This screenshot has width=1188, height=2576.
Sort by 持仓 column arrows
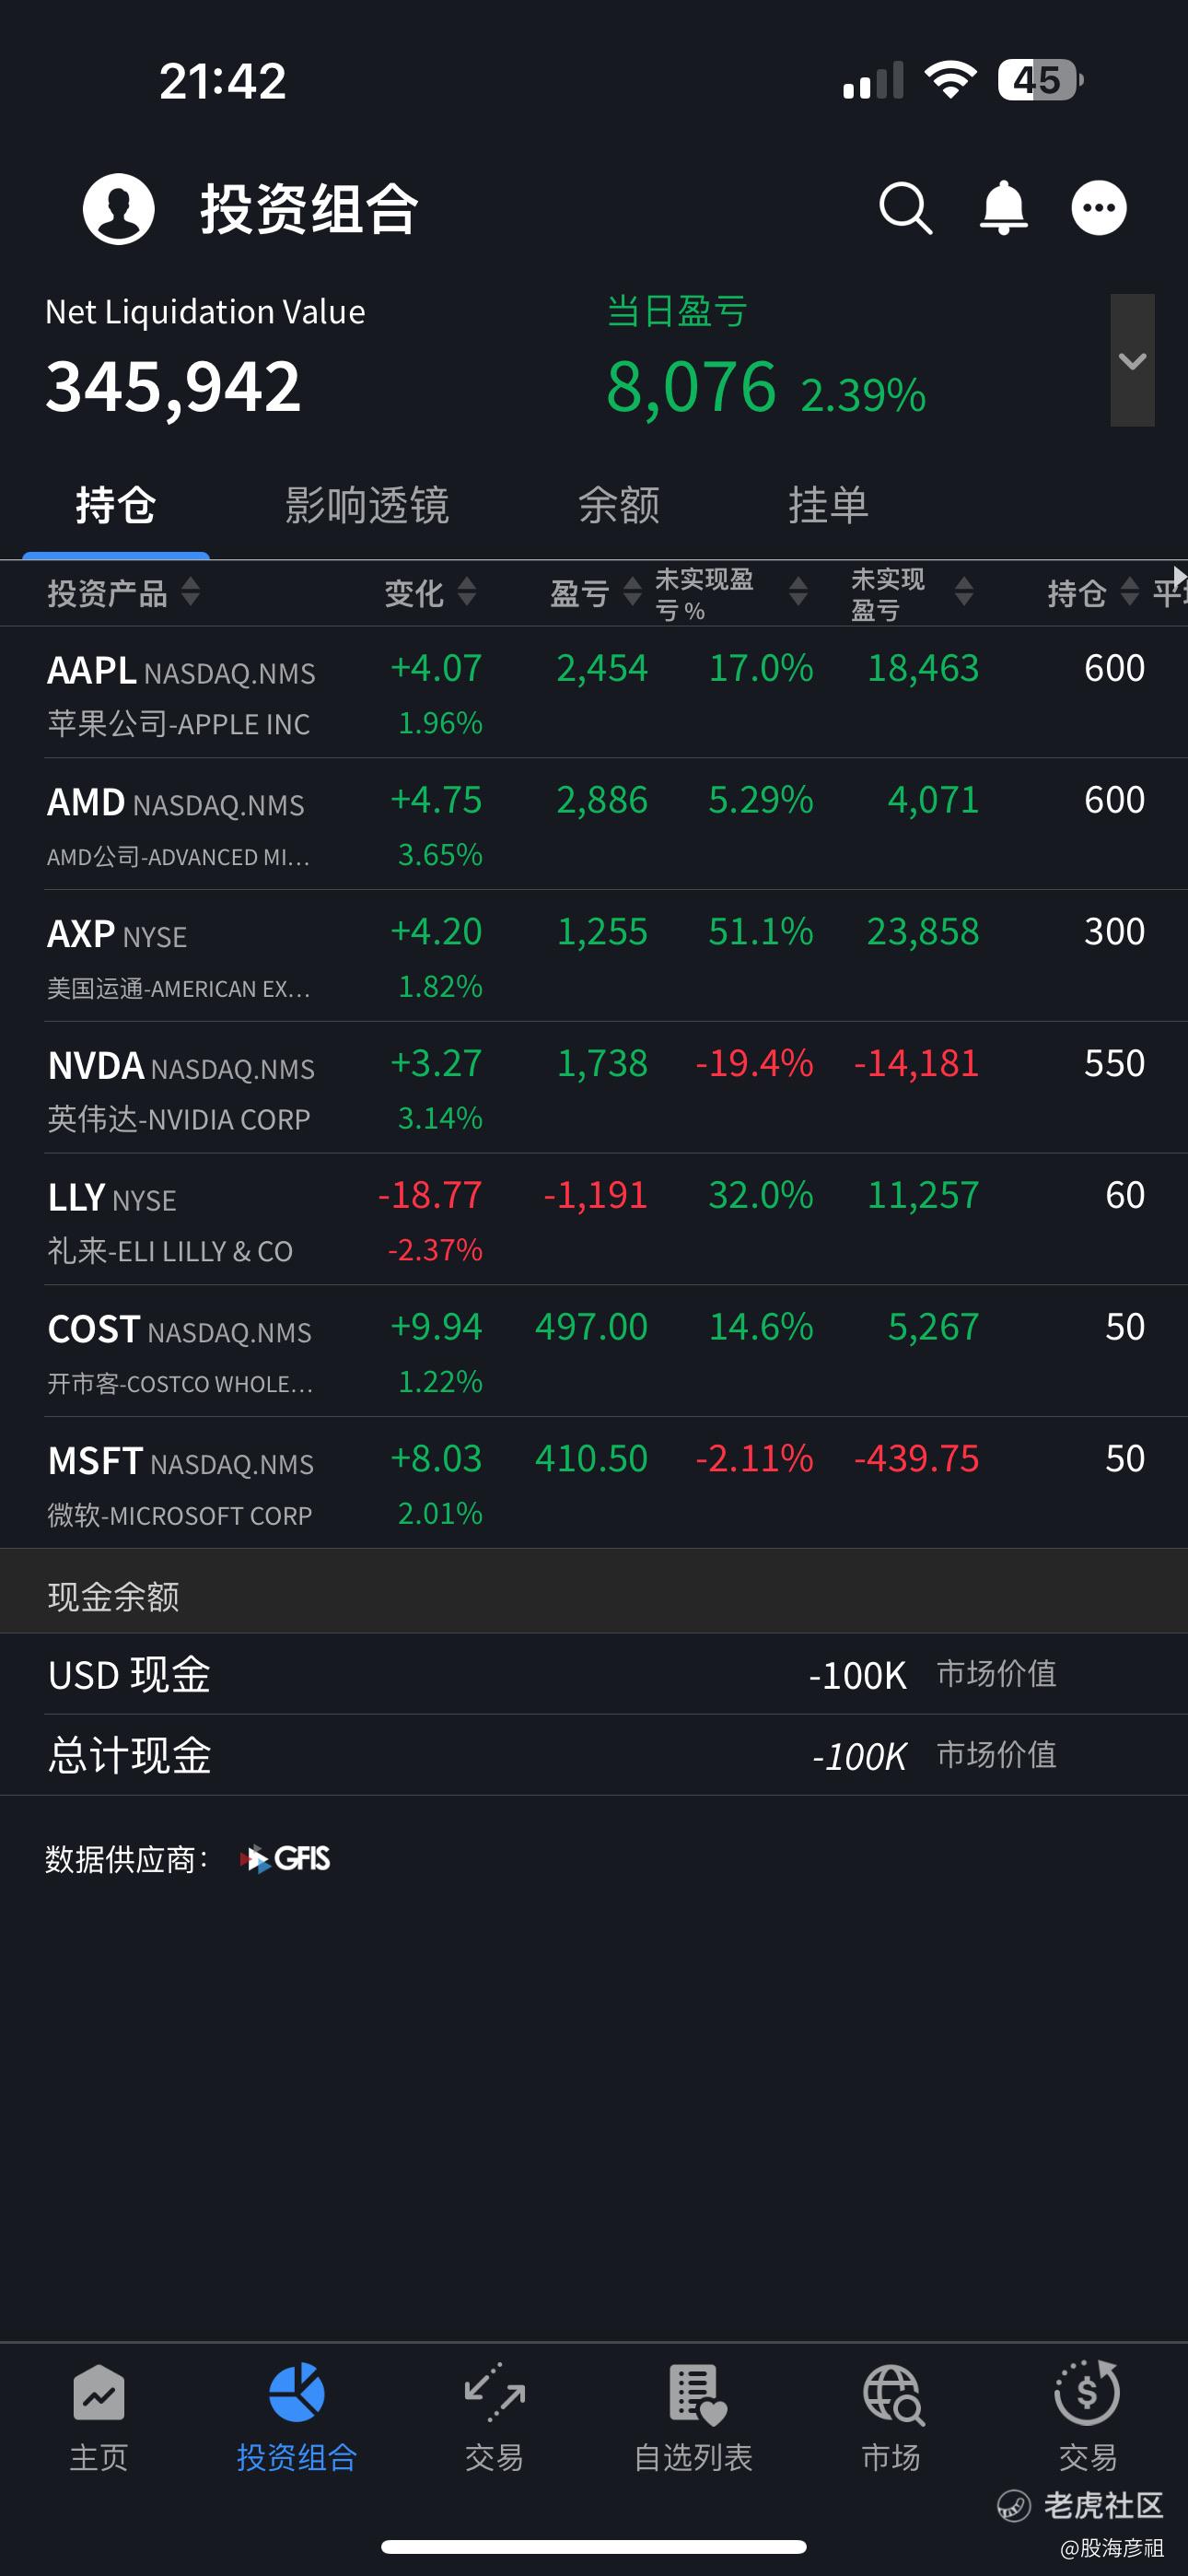1129,592
